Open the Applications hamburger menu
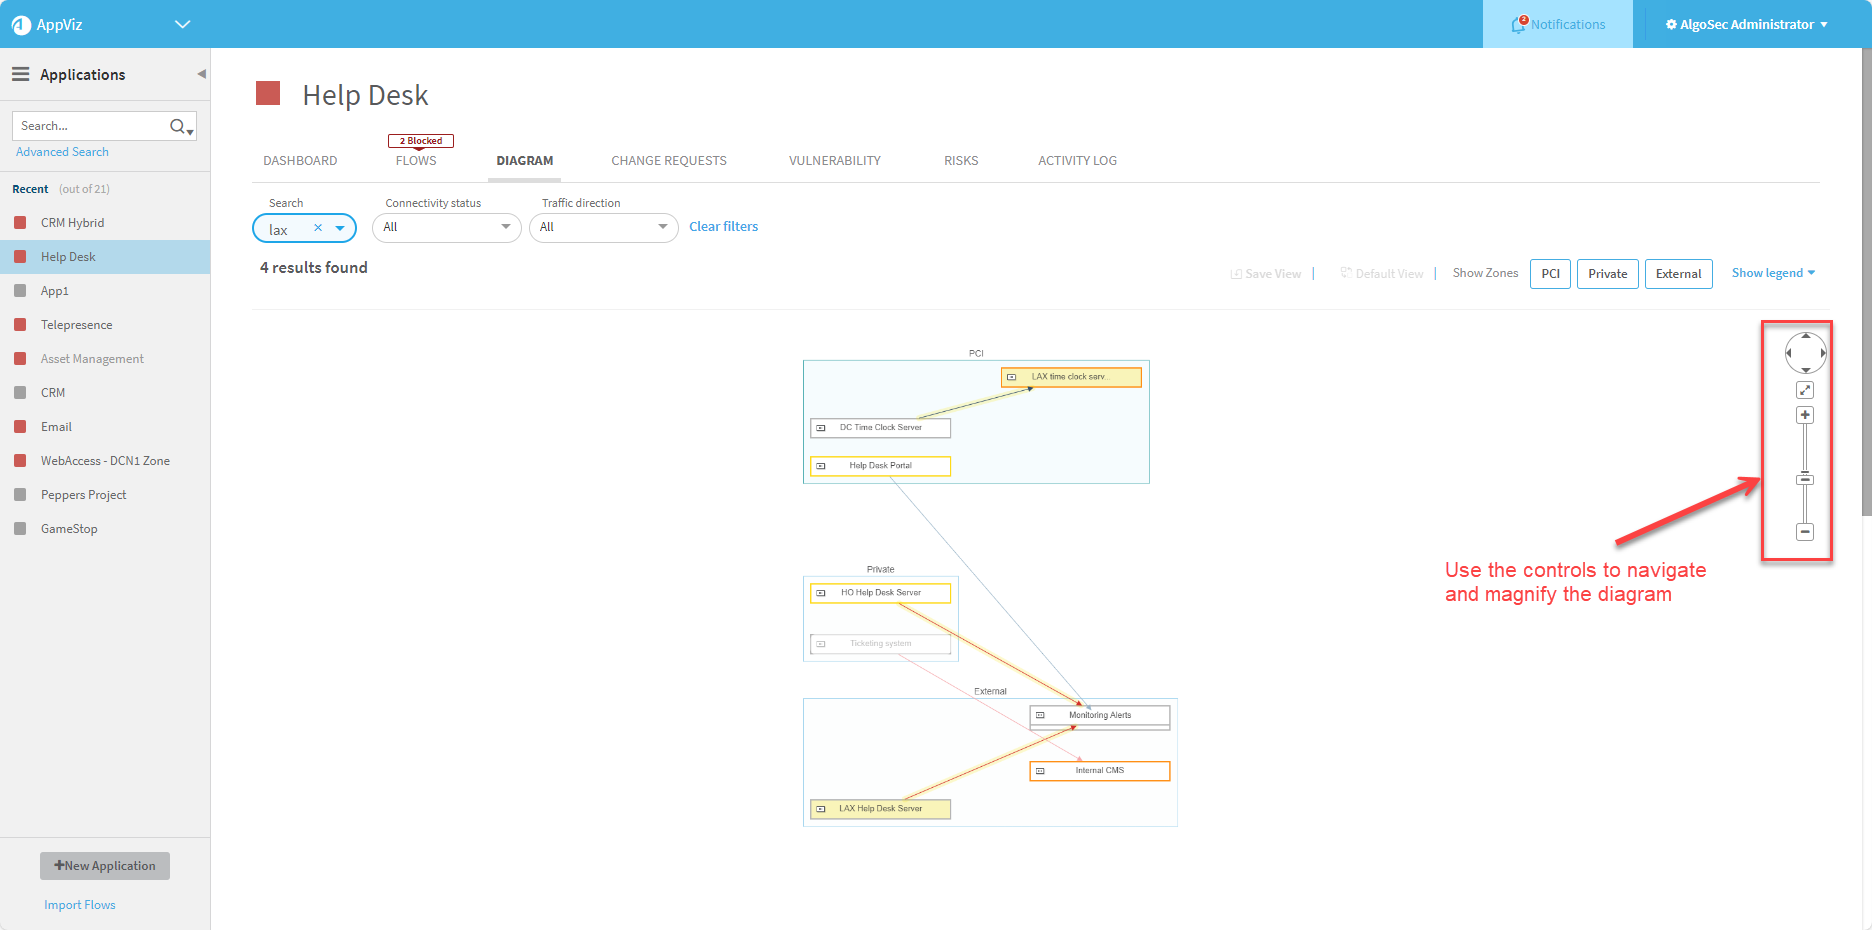 (x=20, y=74)
